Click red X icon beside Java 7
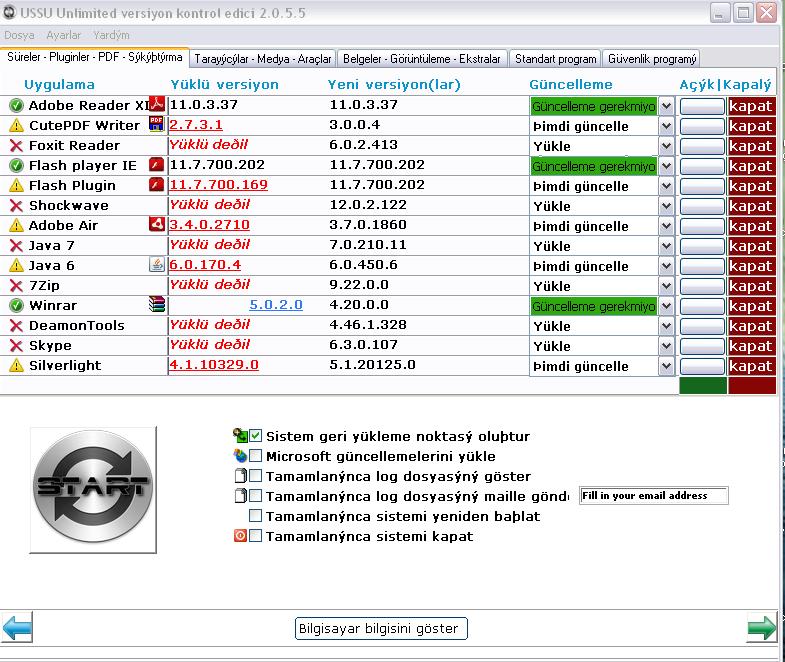The image size is (785, 662). tap(17, 246)
